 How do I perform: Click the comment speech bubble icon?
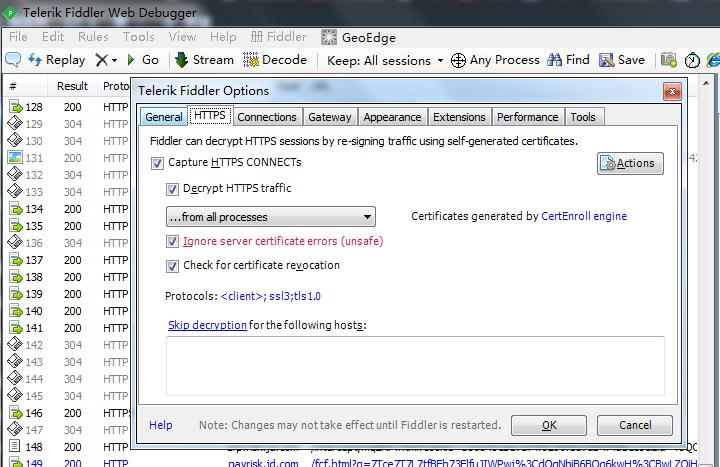tap(13, 60)
